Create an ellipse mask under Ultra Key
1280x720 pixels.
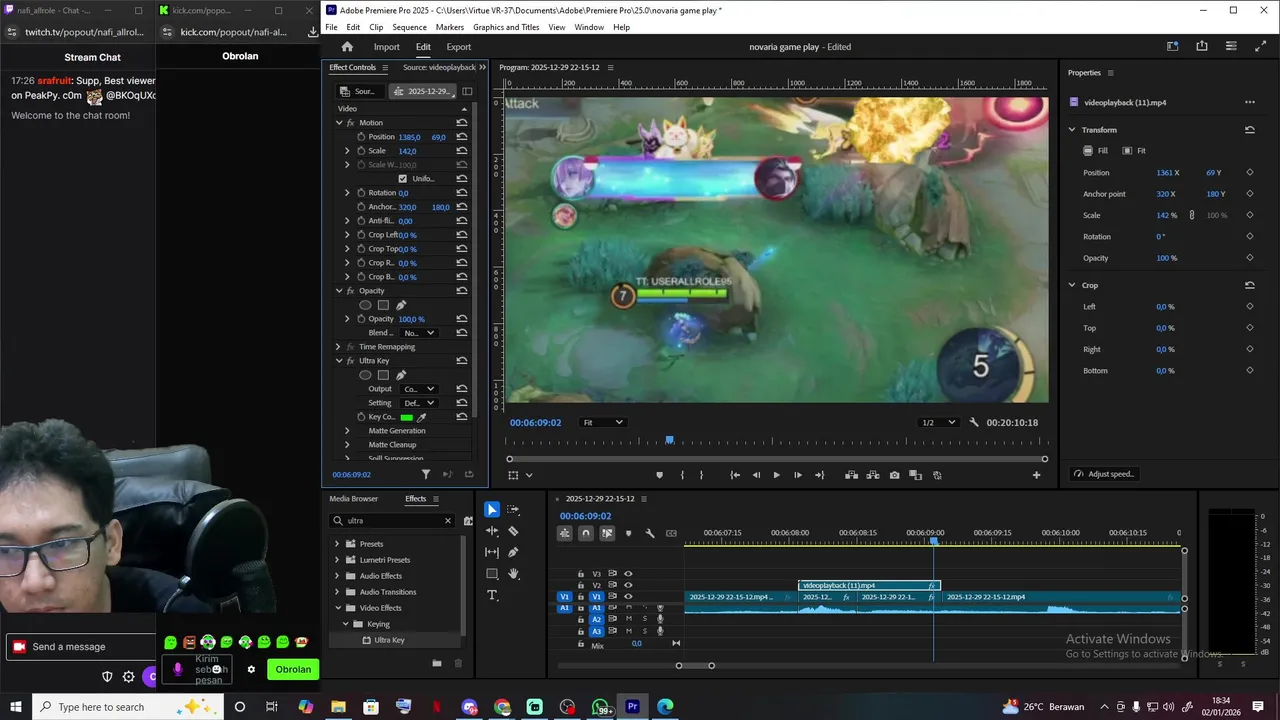tap(365, 375)
